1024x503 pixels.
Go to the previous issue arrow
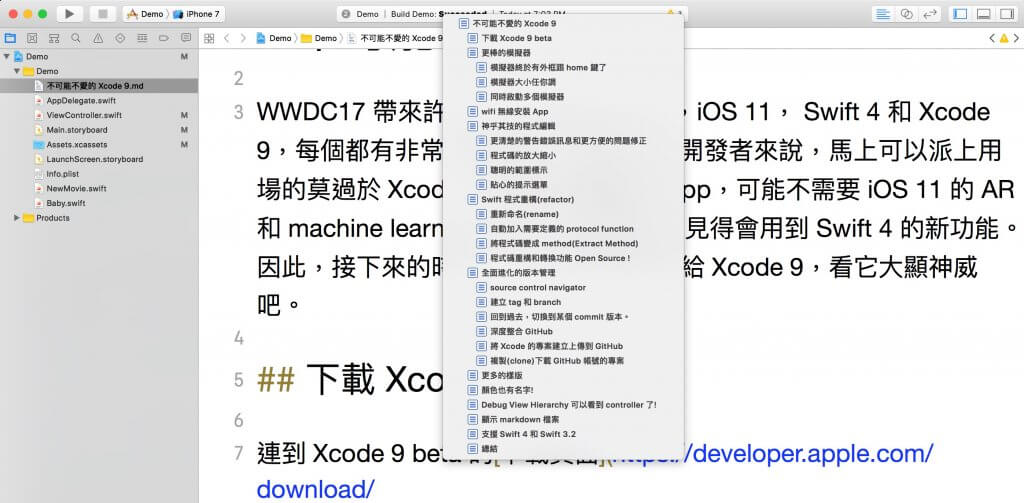tap(993, 38)
